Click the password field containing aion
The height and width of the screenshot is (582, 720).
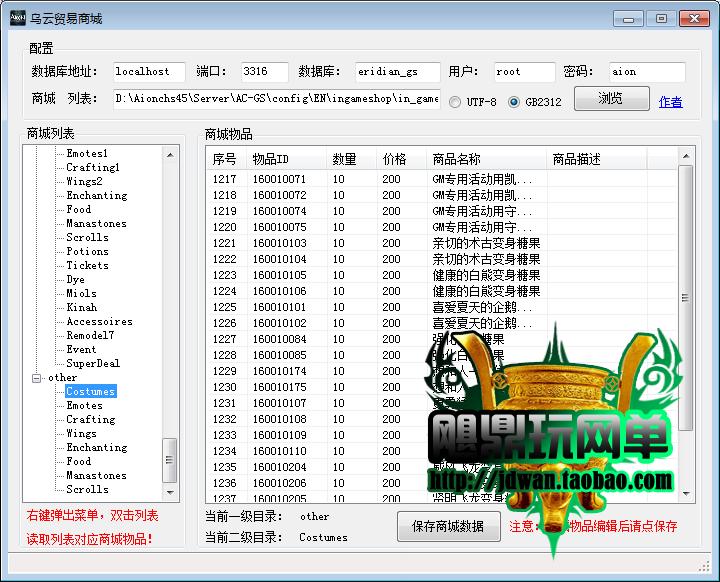(x=646, y=72)
